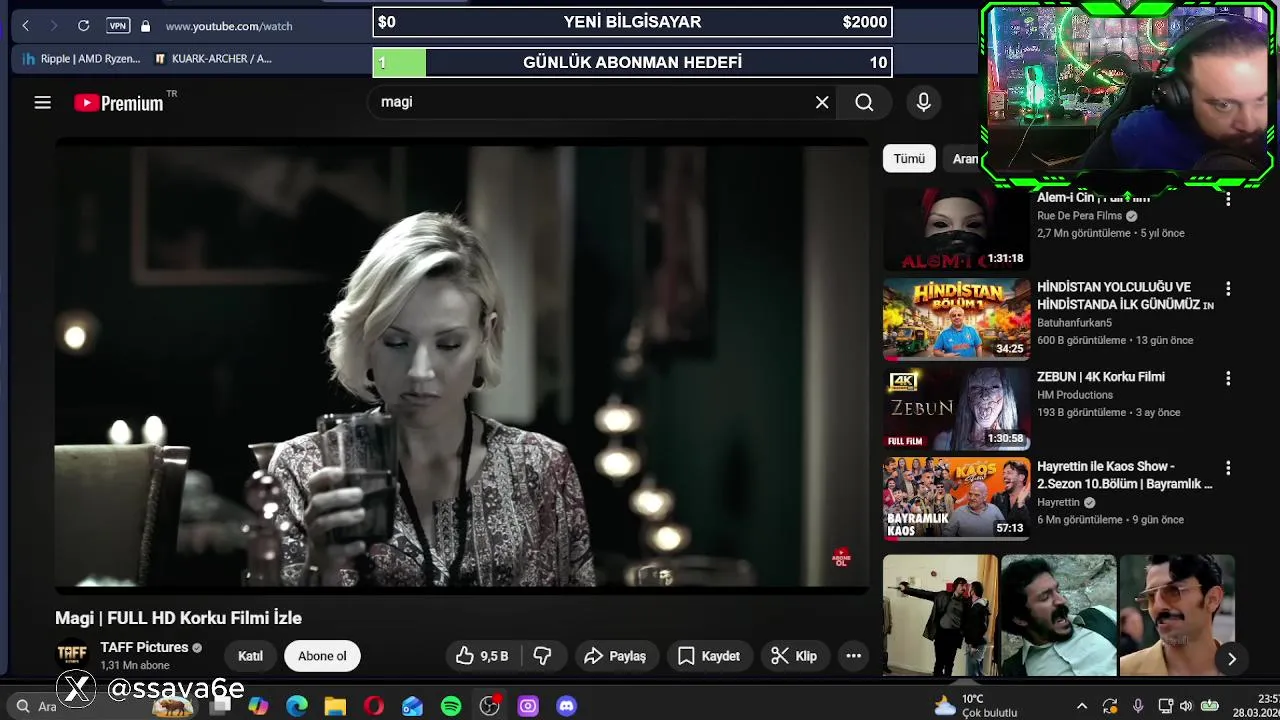Open the Ripple | AMD Ryzen bookmark

82,59
